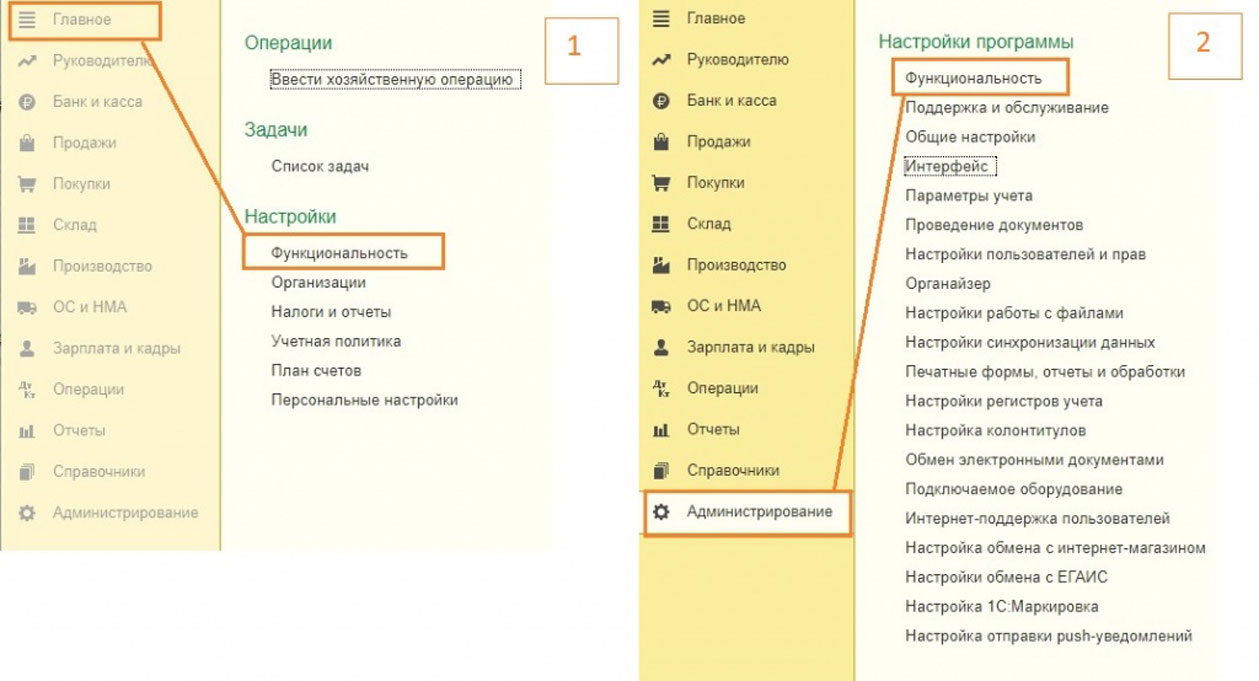Open Настройки регистров учета

click(x=1005, y=401)
